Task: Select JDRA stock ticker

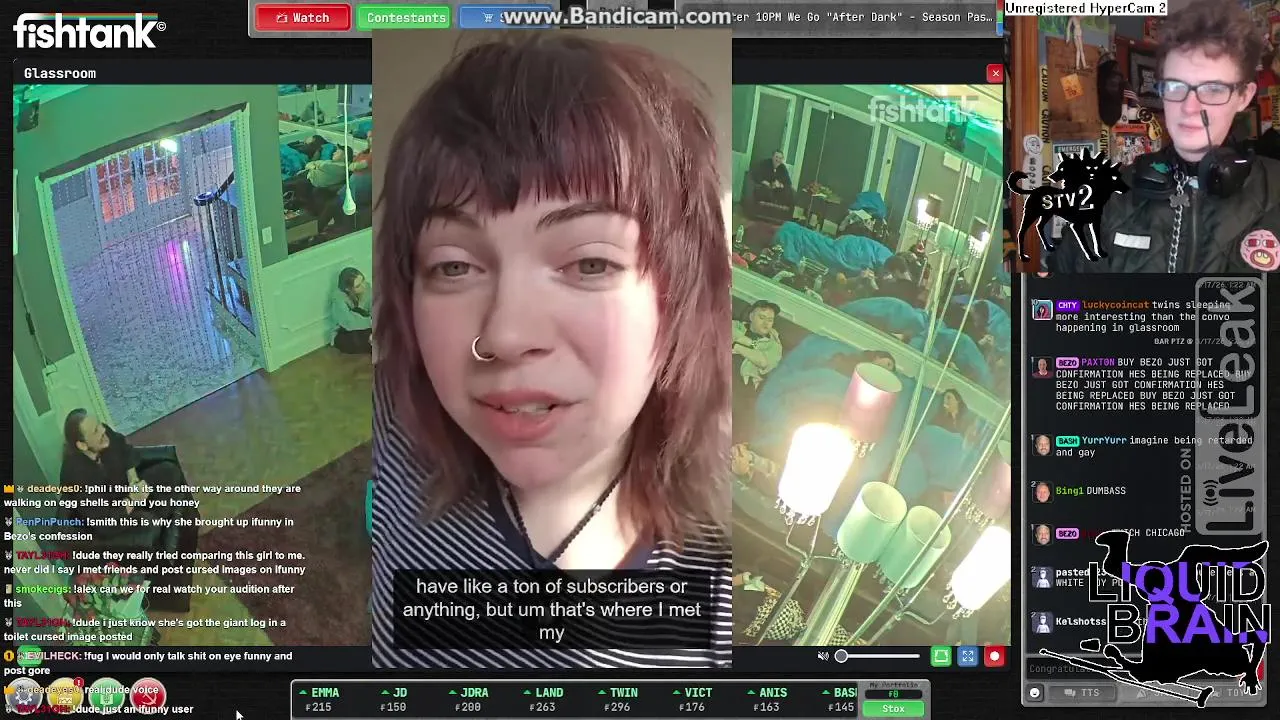Action: pos(467,700)
